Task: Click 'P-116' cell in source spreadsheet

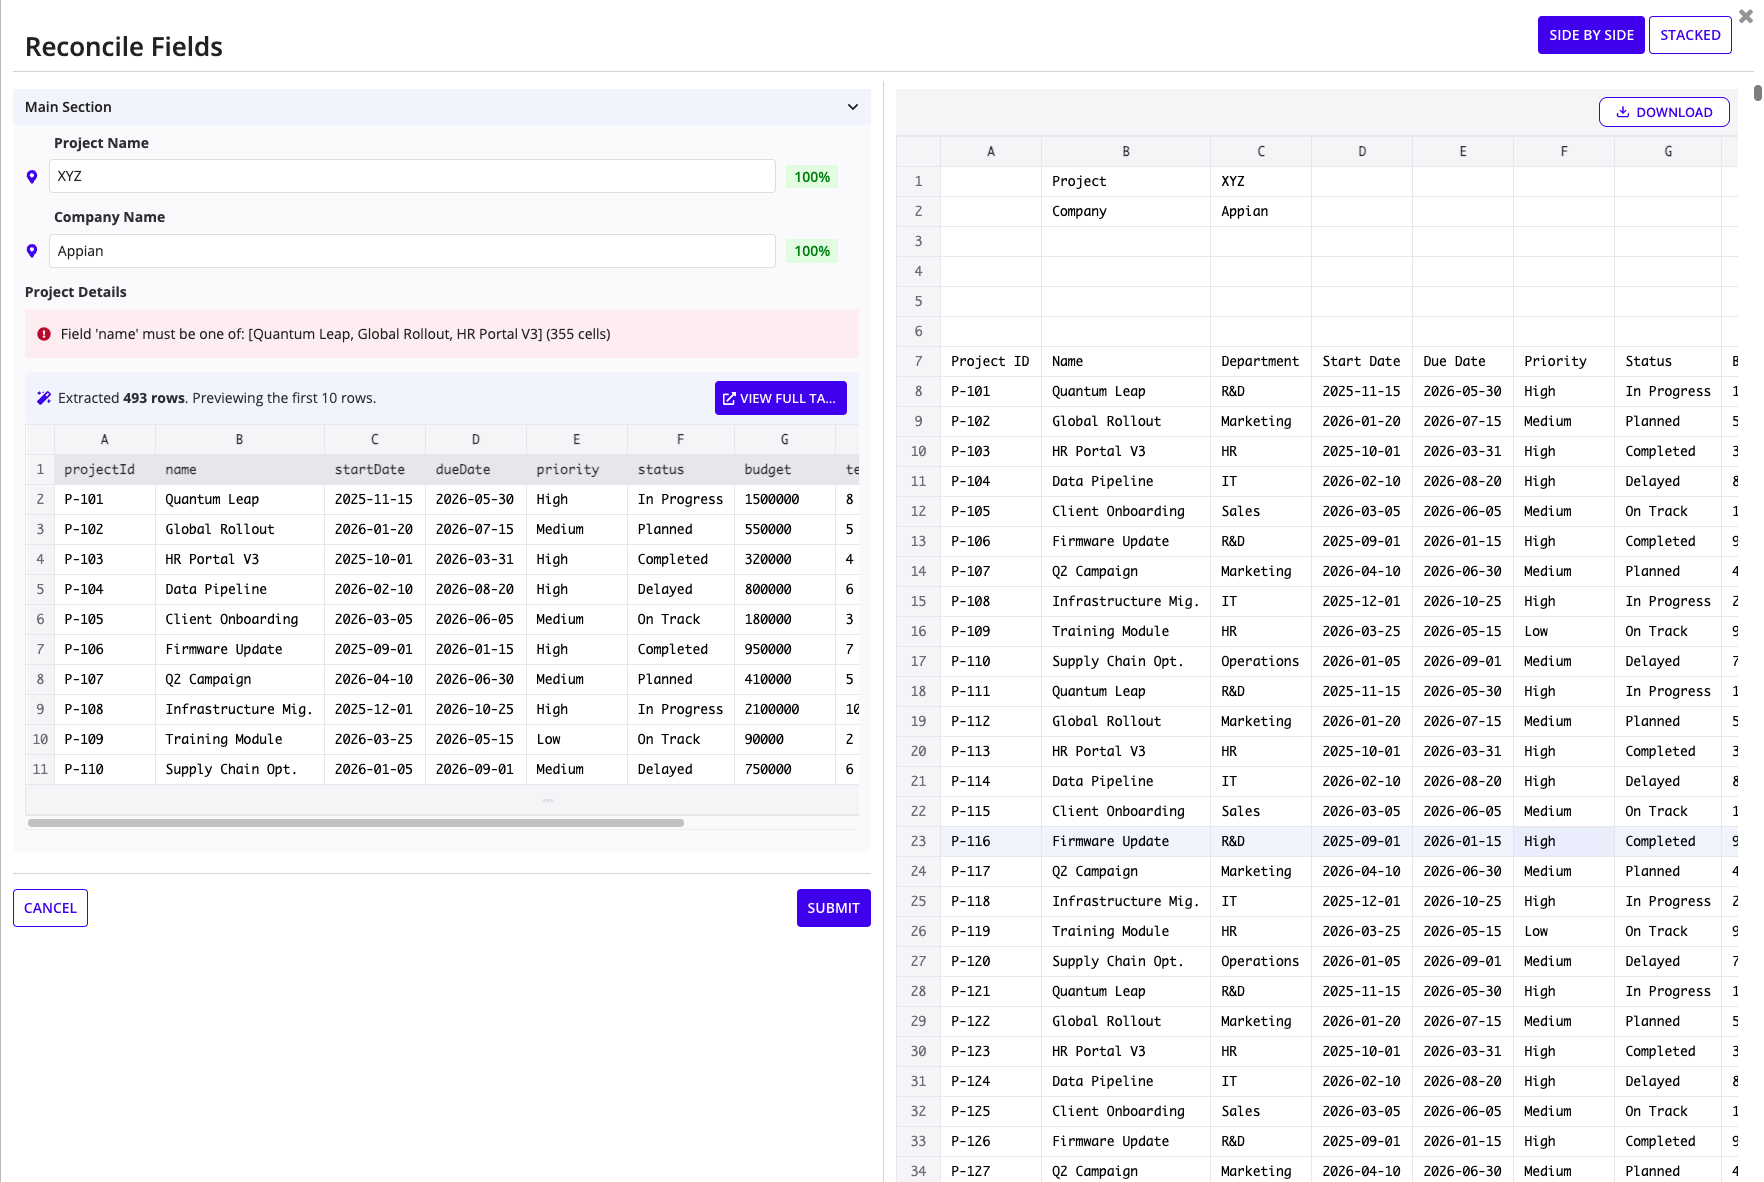Action: click(x=991, y=841)
